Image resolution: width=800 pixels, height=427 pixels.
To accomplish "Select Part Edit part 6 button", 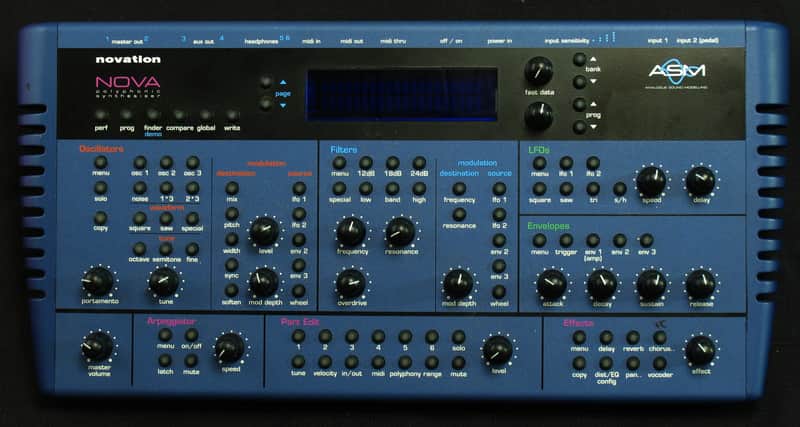I will click(x=432, y=336).
